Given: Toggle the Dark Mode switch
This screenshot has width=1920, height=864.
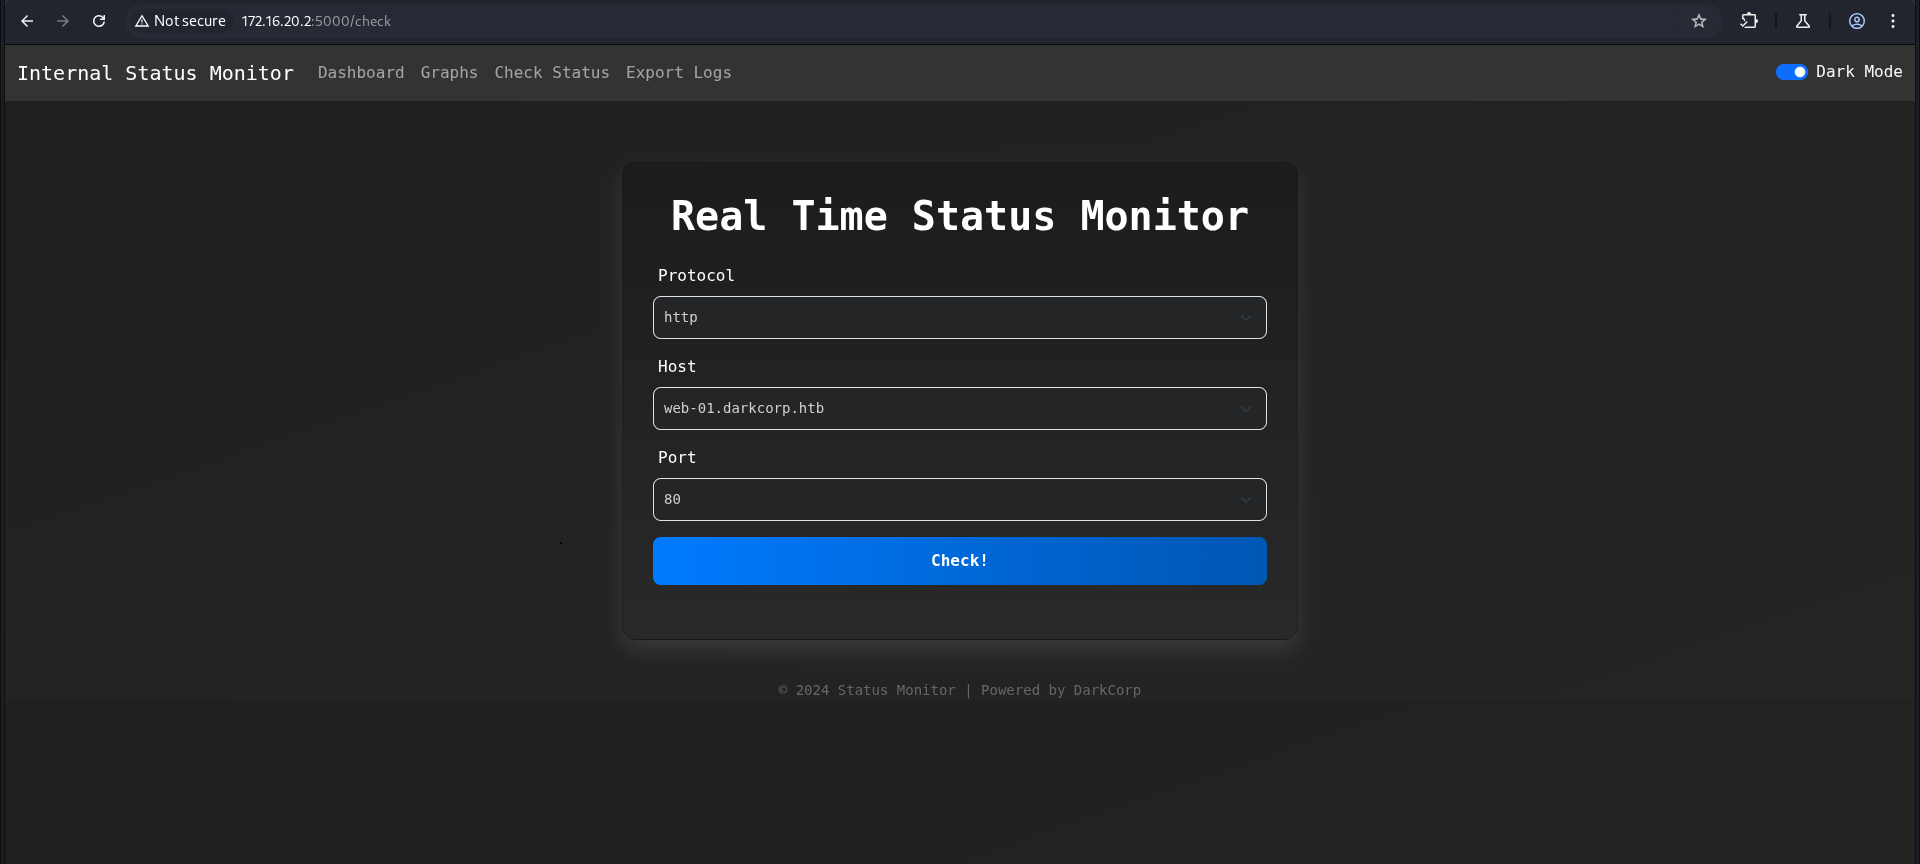Looking at the screenshot, I should tap(1791, 72).
